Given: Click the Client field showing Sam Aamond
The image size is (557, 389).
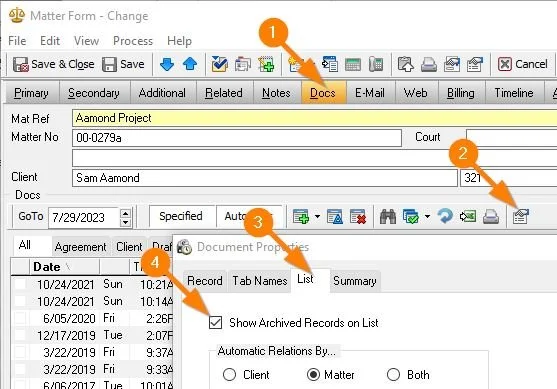Looking at the screenshot, I should click(x=265, y=178).
